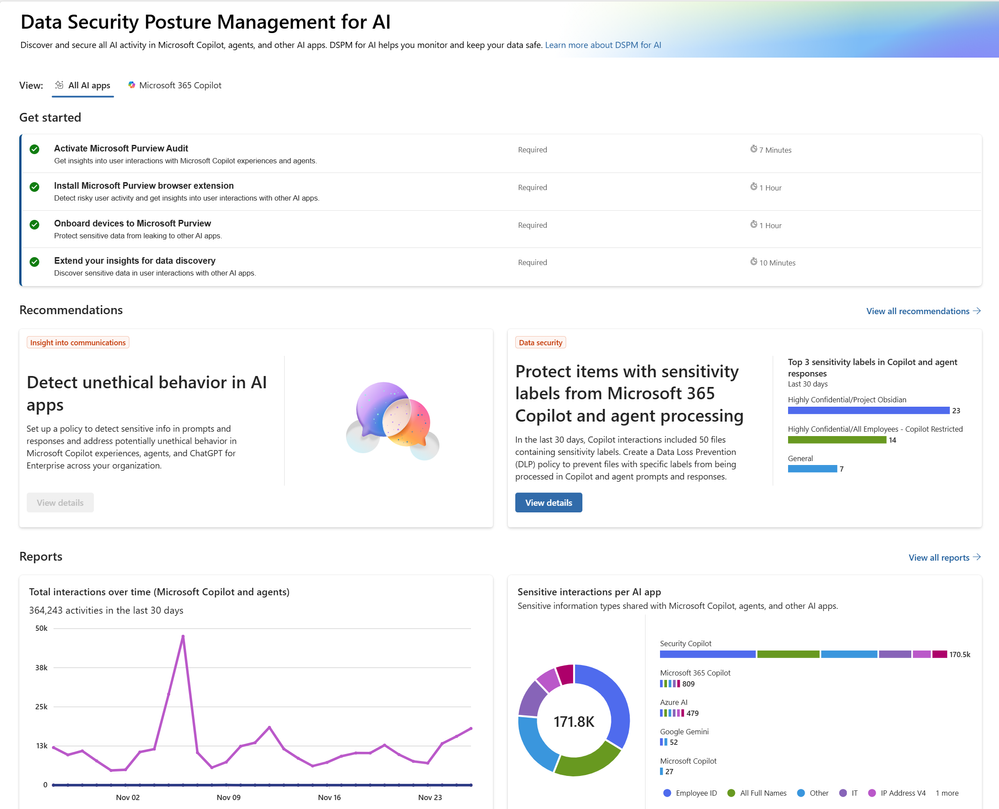
Task: Toggle All Full Names green legend swatch
Action: coord(731,793)
